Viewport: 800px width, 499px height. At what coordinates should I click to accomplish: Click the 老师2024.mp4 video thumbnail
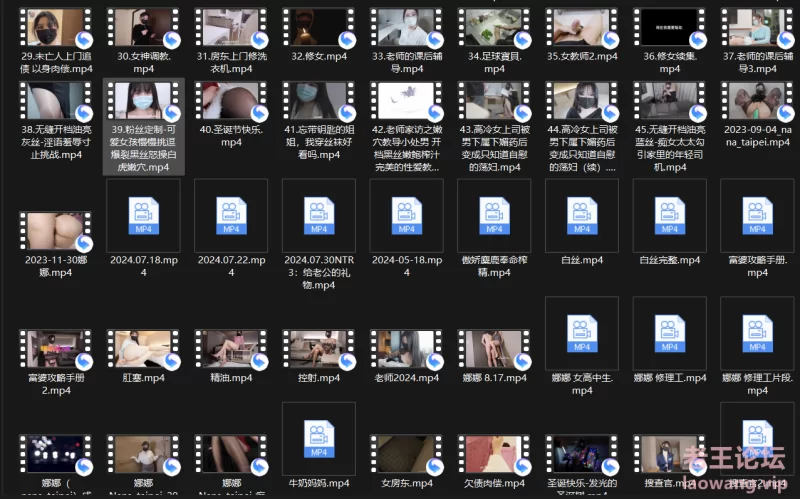tap(406, 347)
